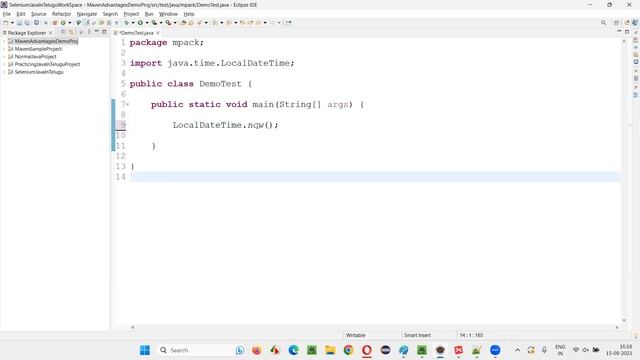The height and width of the screenshot is (360, 640).
Task: Click the magnifier Quick Access search icon
Action: 603,23
